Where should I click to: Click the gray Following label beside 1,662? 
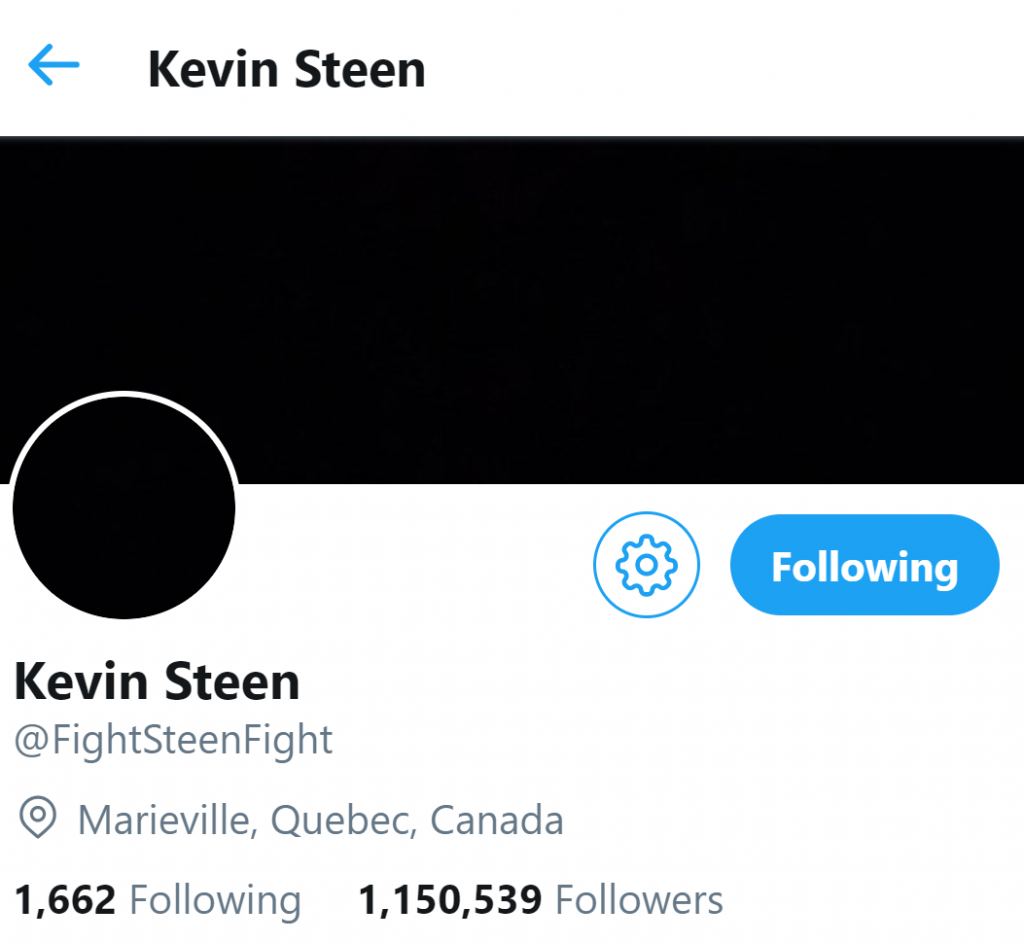216,901
